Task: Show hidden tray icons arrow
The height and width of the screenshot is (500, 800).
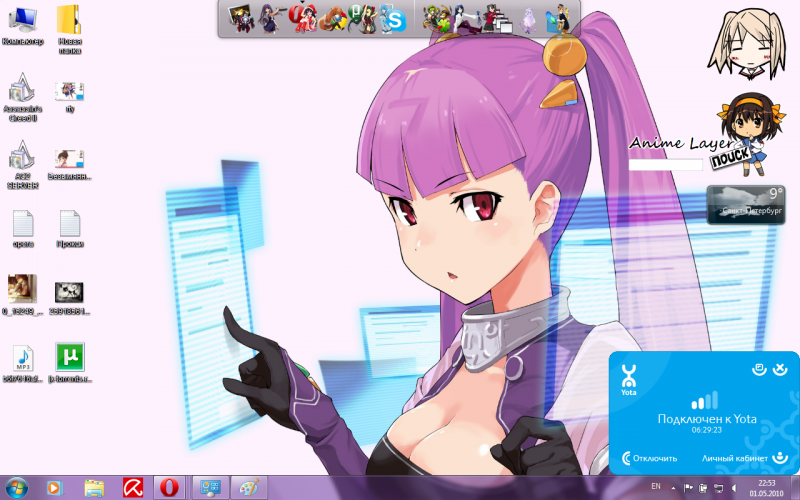Action: point(672,488)
